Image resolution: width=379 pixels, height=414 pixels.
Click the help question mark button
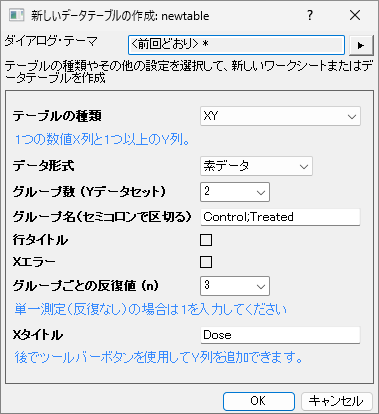pos(310,15)
